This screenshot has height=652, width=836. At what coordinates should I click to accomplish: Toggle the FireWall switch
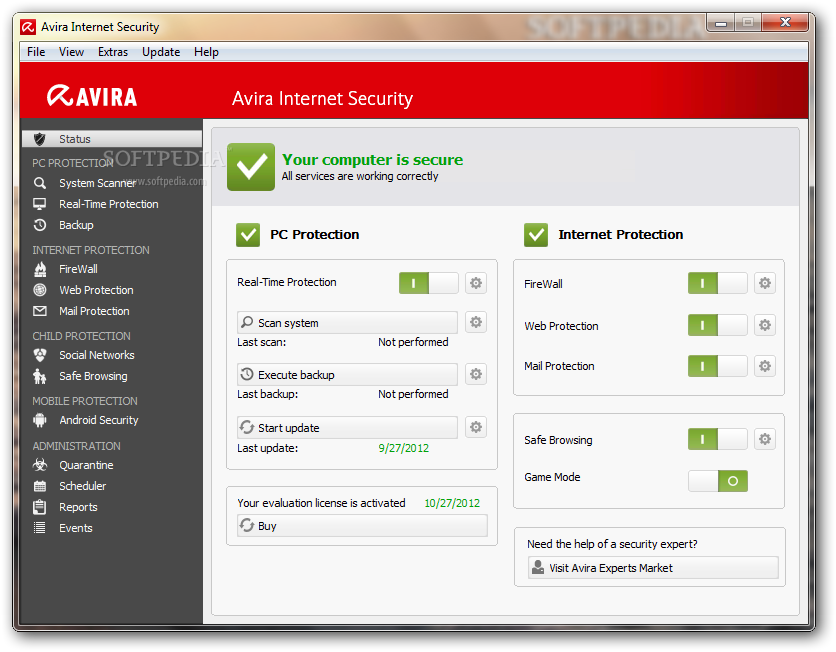717,283
